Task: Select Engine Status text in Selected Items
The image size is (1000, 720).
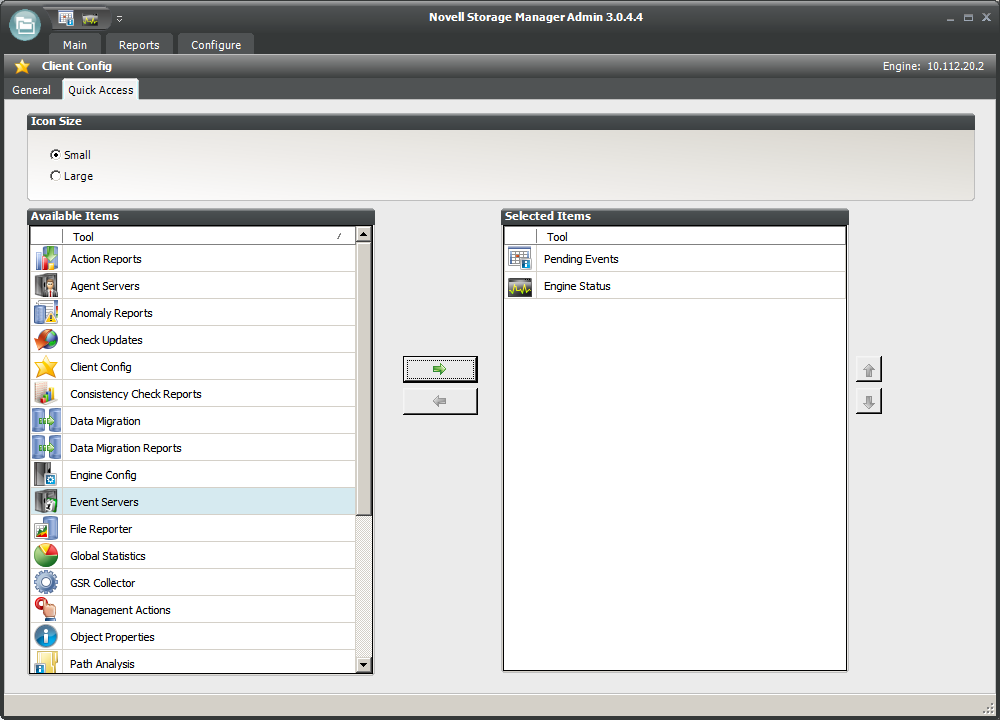Action: (577, 286)
